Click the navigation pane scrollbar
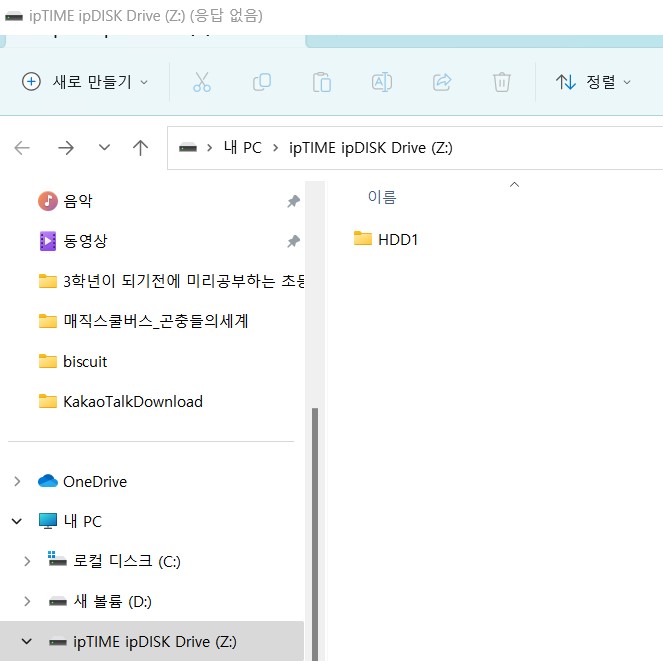 coord(315,534)
